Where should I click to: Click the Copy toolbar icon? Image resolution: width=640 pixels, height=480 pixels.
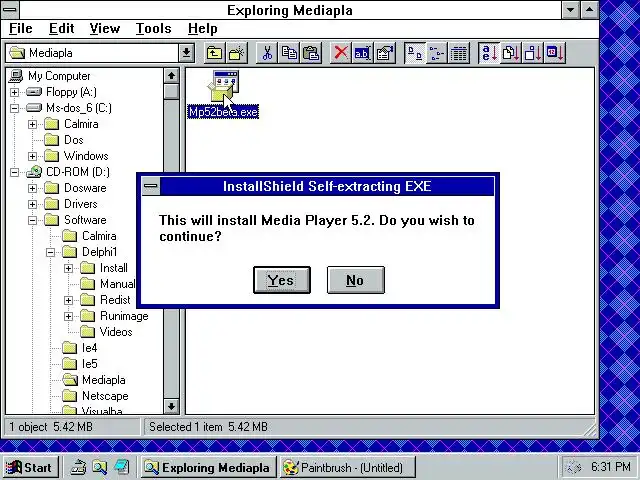(289, 53)
